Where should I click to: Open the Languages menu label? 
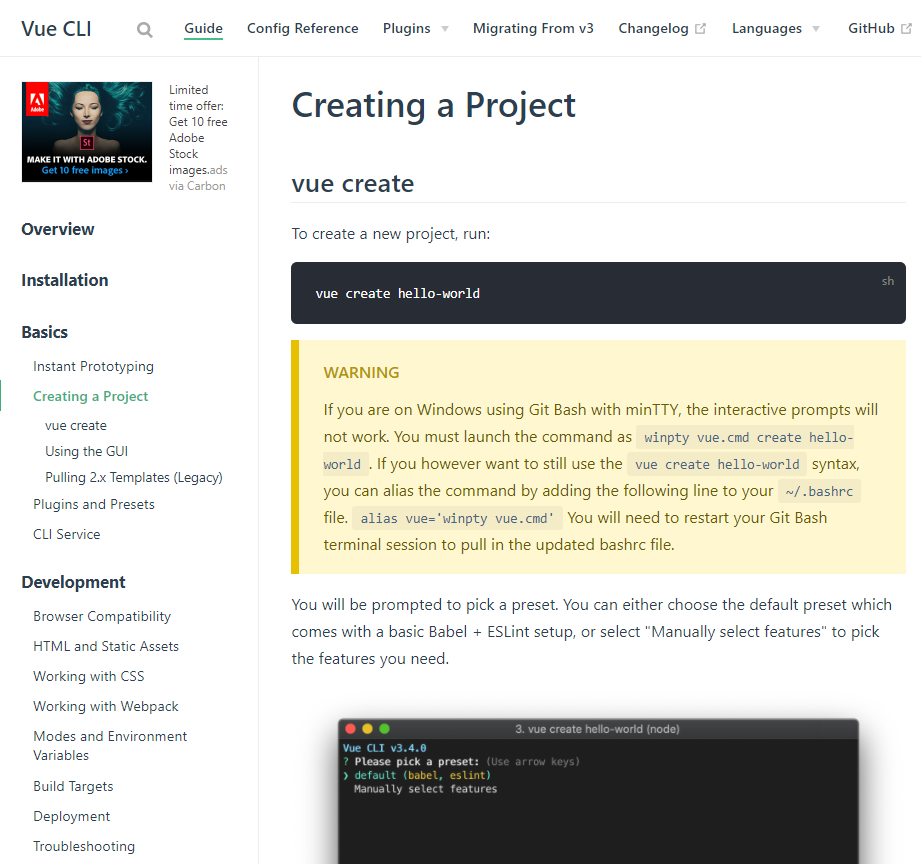tap(767, 28)
